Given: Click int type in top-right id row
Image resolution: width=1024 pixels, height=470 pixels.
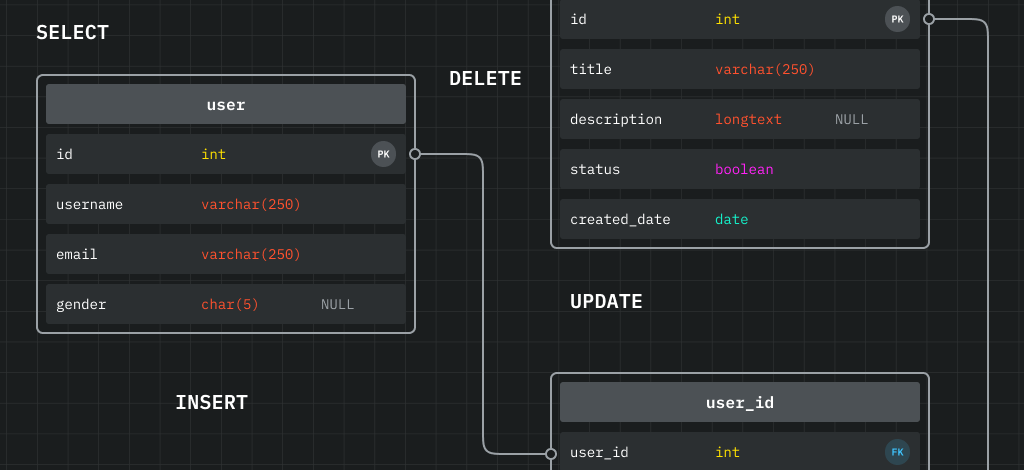Looking at the screenshot, I should [728, 20].
